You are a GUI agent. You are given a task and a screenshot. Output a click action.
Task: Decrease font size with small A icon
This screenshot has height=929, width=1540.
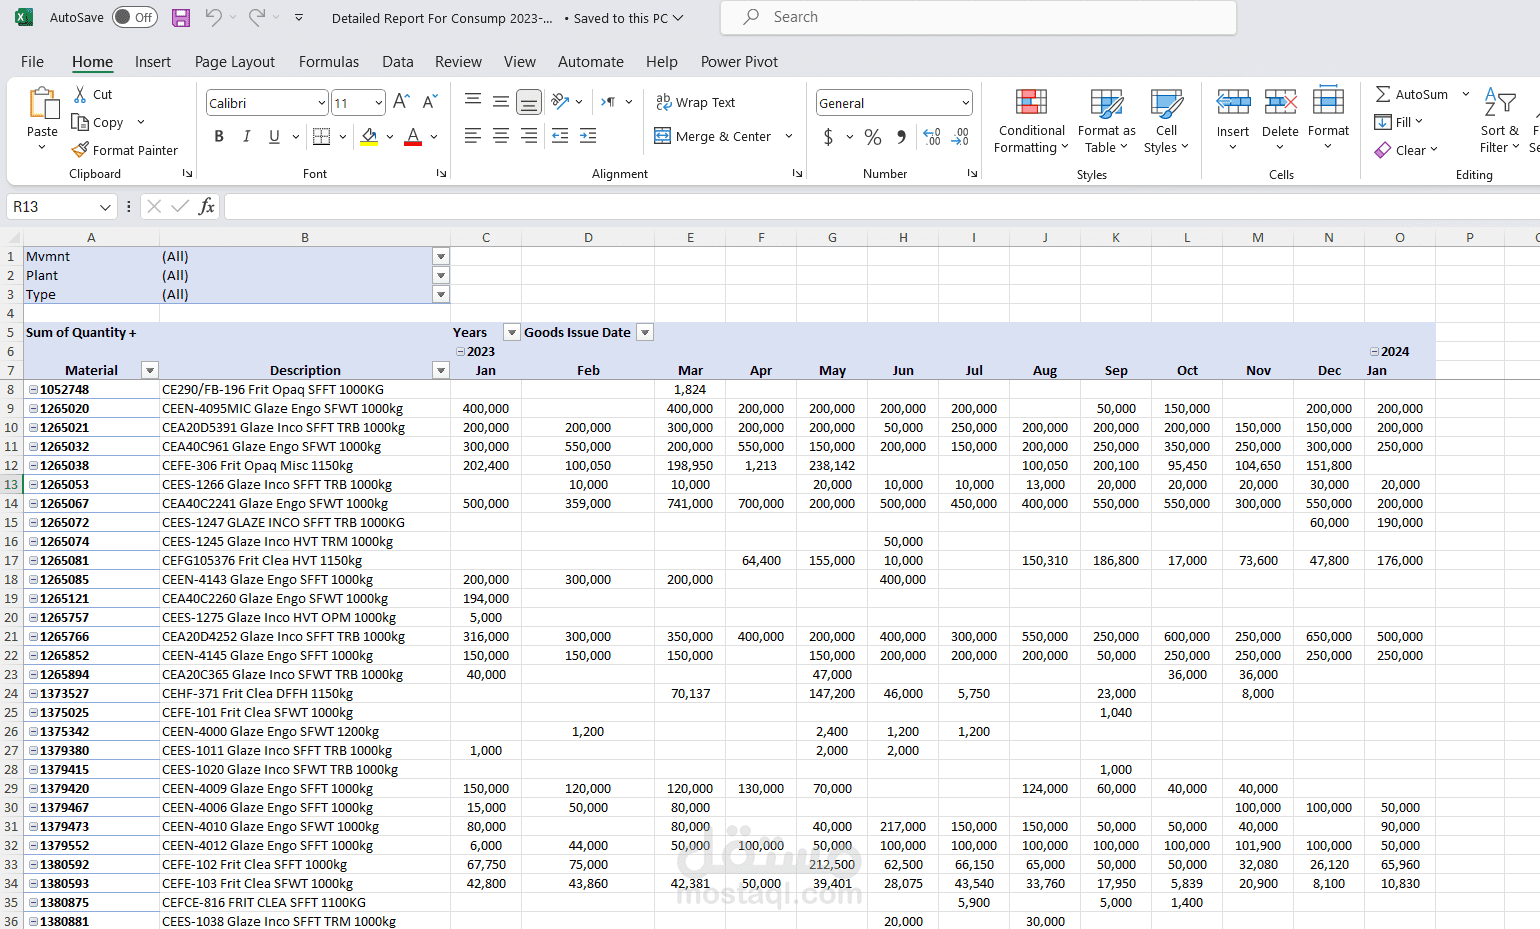click(430, 102)
